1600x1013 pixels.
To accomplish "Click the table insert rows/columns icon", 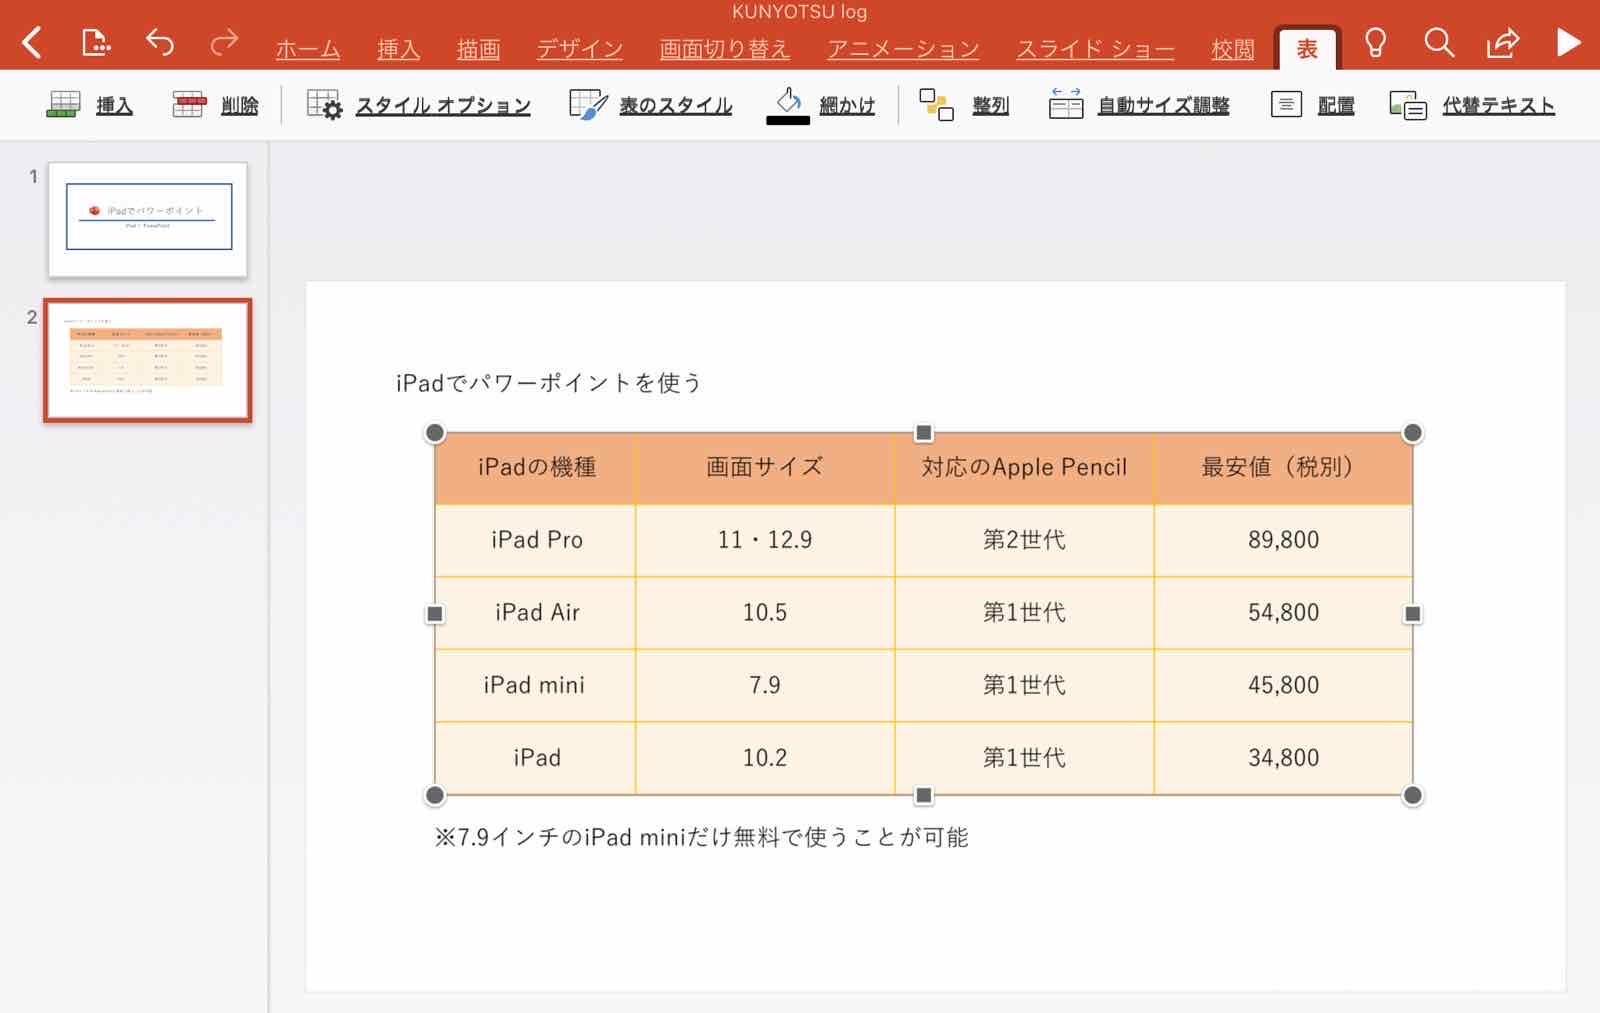I will click(64, 104).
